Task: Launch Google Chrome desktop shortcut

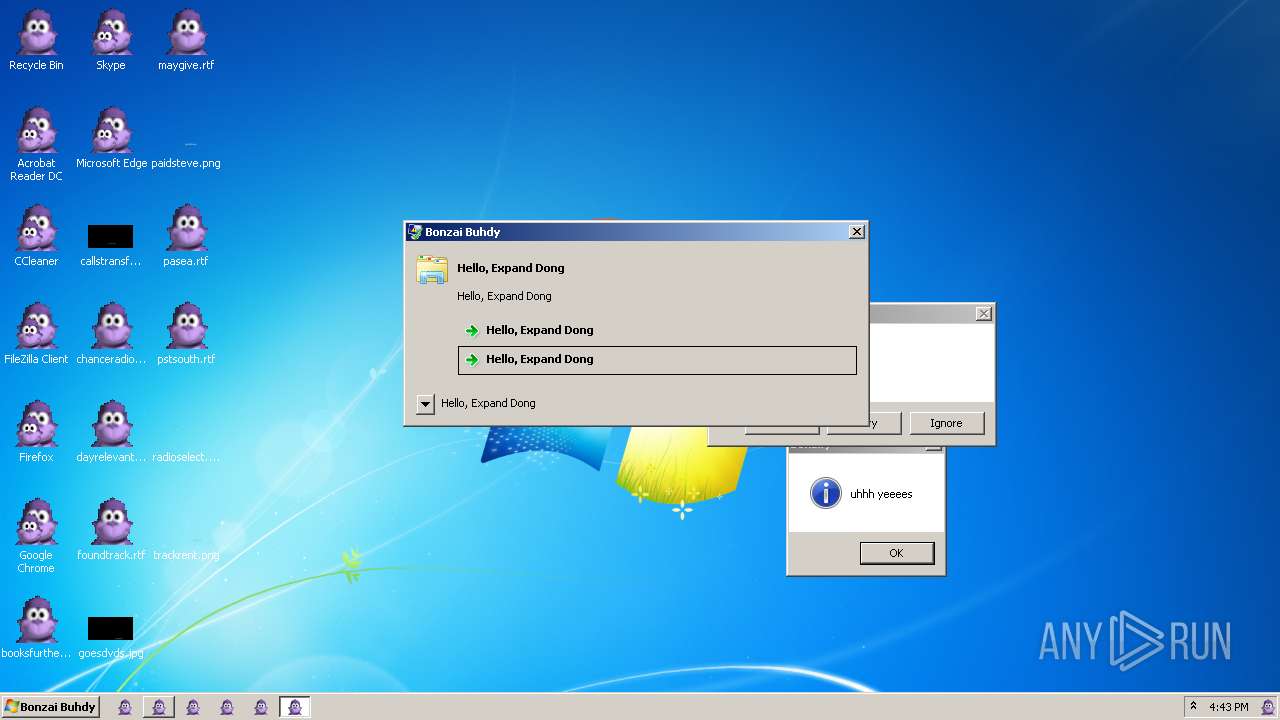Action: click(36, 537)
